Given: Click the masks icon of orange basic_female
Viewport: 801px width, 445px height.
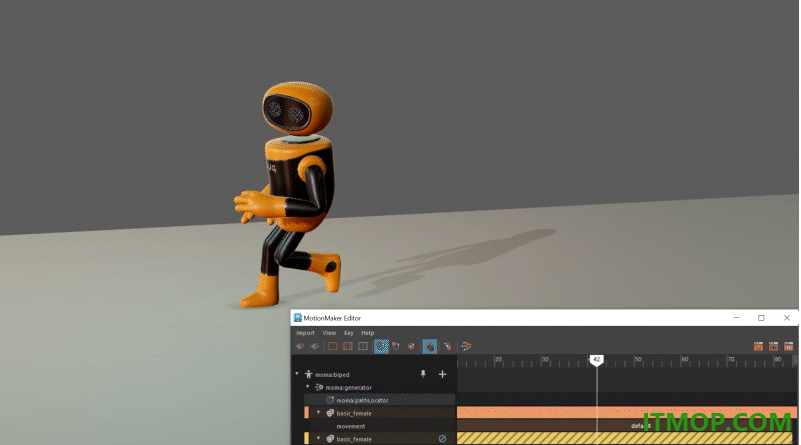Looking at the screenshot, I should click(330, 413).
